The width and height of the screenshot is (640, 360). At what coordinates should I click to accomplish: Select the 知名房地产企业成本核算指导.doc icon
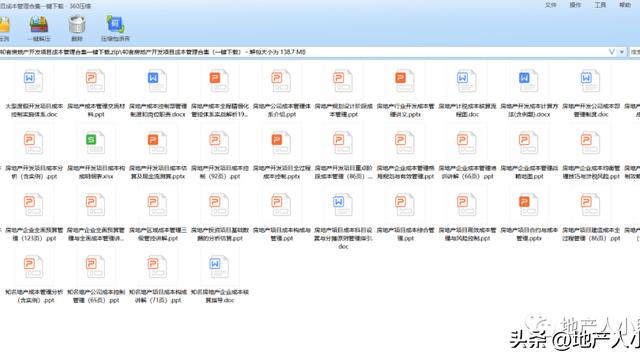click(x=219, y=267)
